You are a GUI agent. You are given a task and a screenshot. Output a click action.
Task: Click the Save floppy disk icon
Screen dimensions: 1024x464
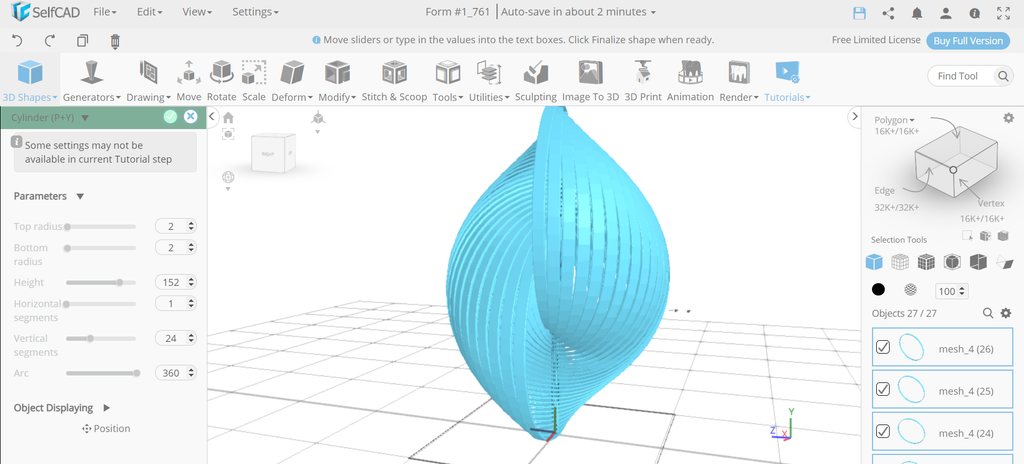click(x=859, y=13)
